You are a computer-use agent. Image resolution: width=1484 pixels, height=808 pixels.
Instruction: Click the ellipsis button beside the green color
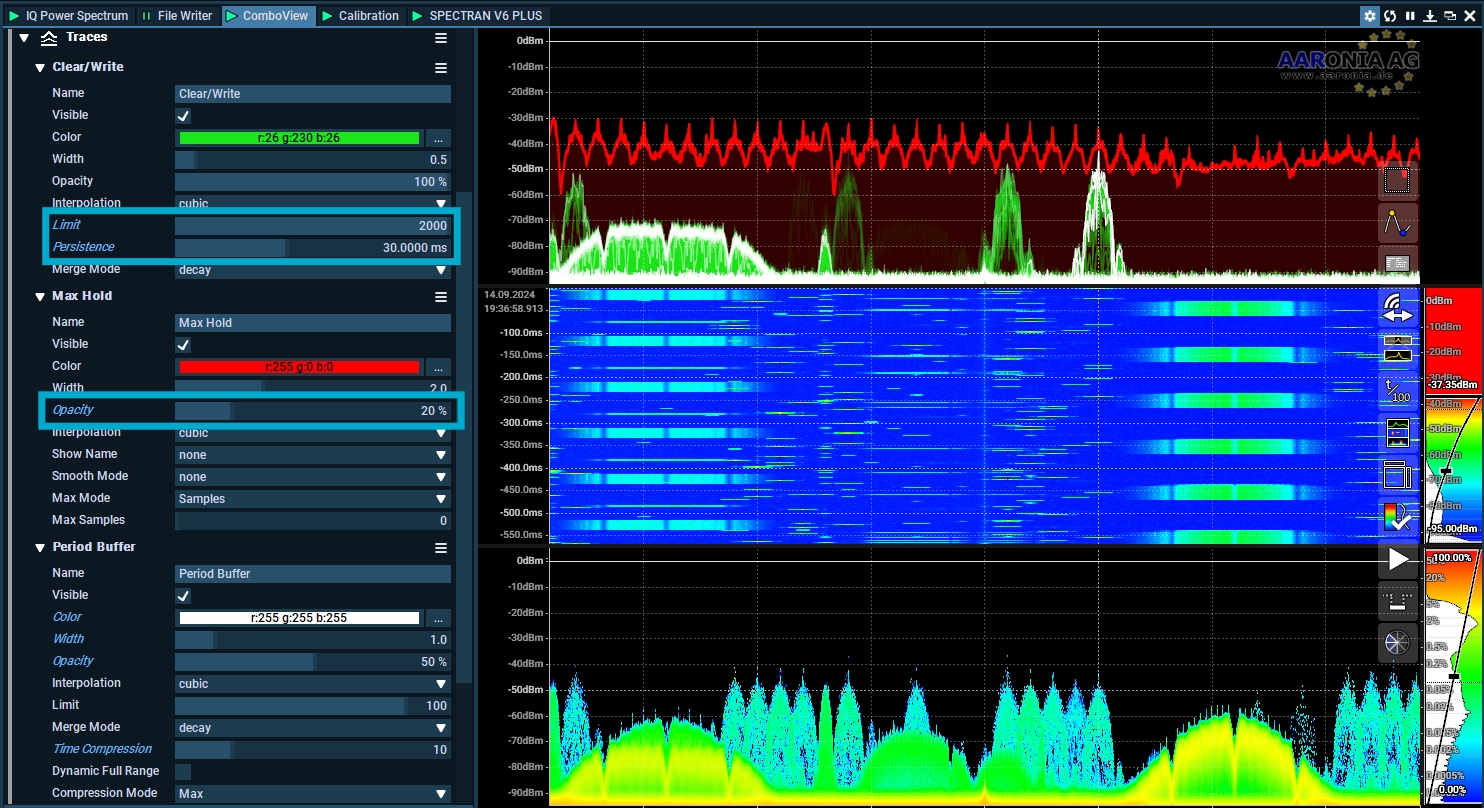point(438,138)
